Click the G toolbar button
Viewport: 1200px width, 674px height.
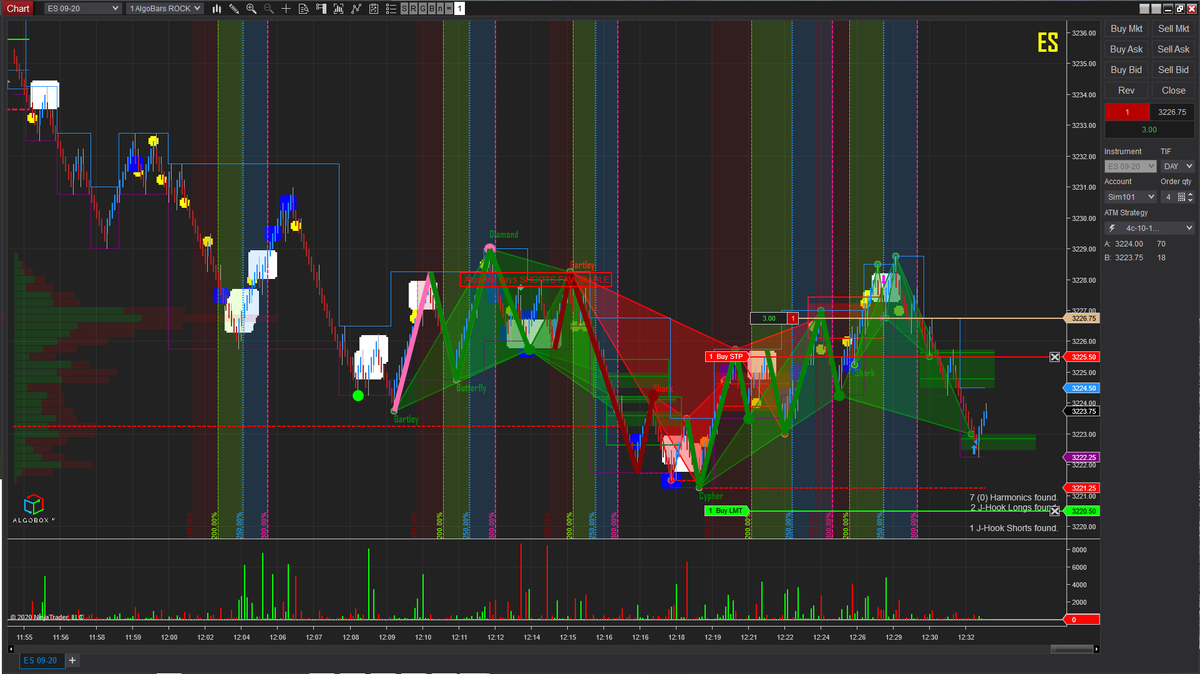(x=423, y=9)
